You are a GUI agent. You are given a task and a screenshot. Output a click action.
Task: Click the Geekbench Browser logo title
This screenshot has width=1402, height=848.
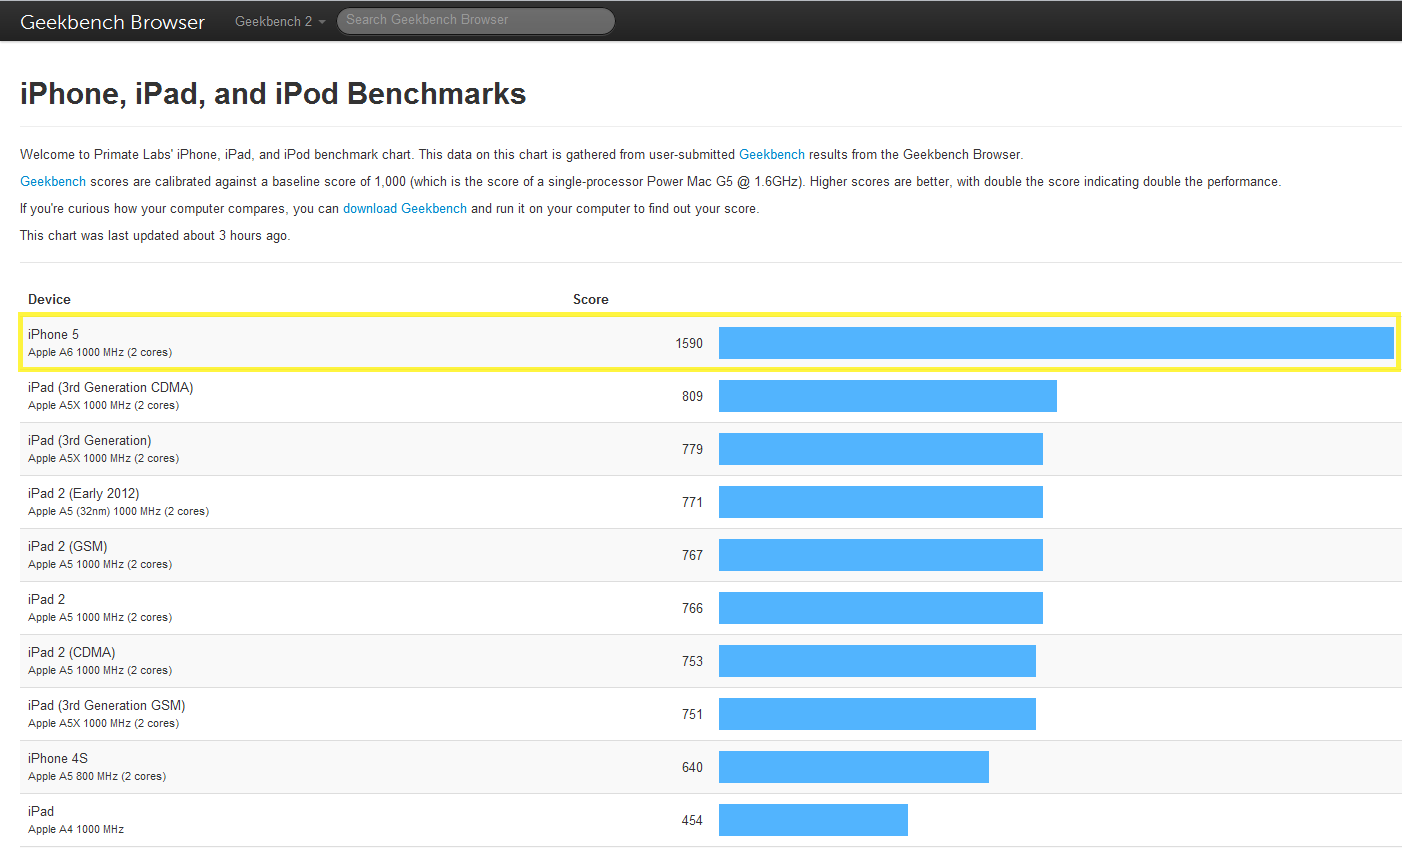[112, 22]
